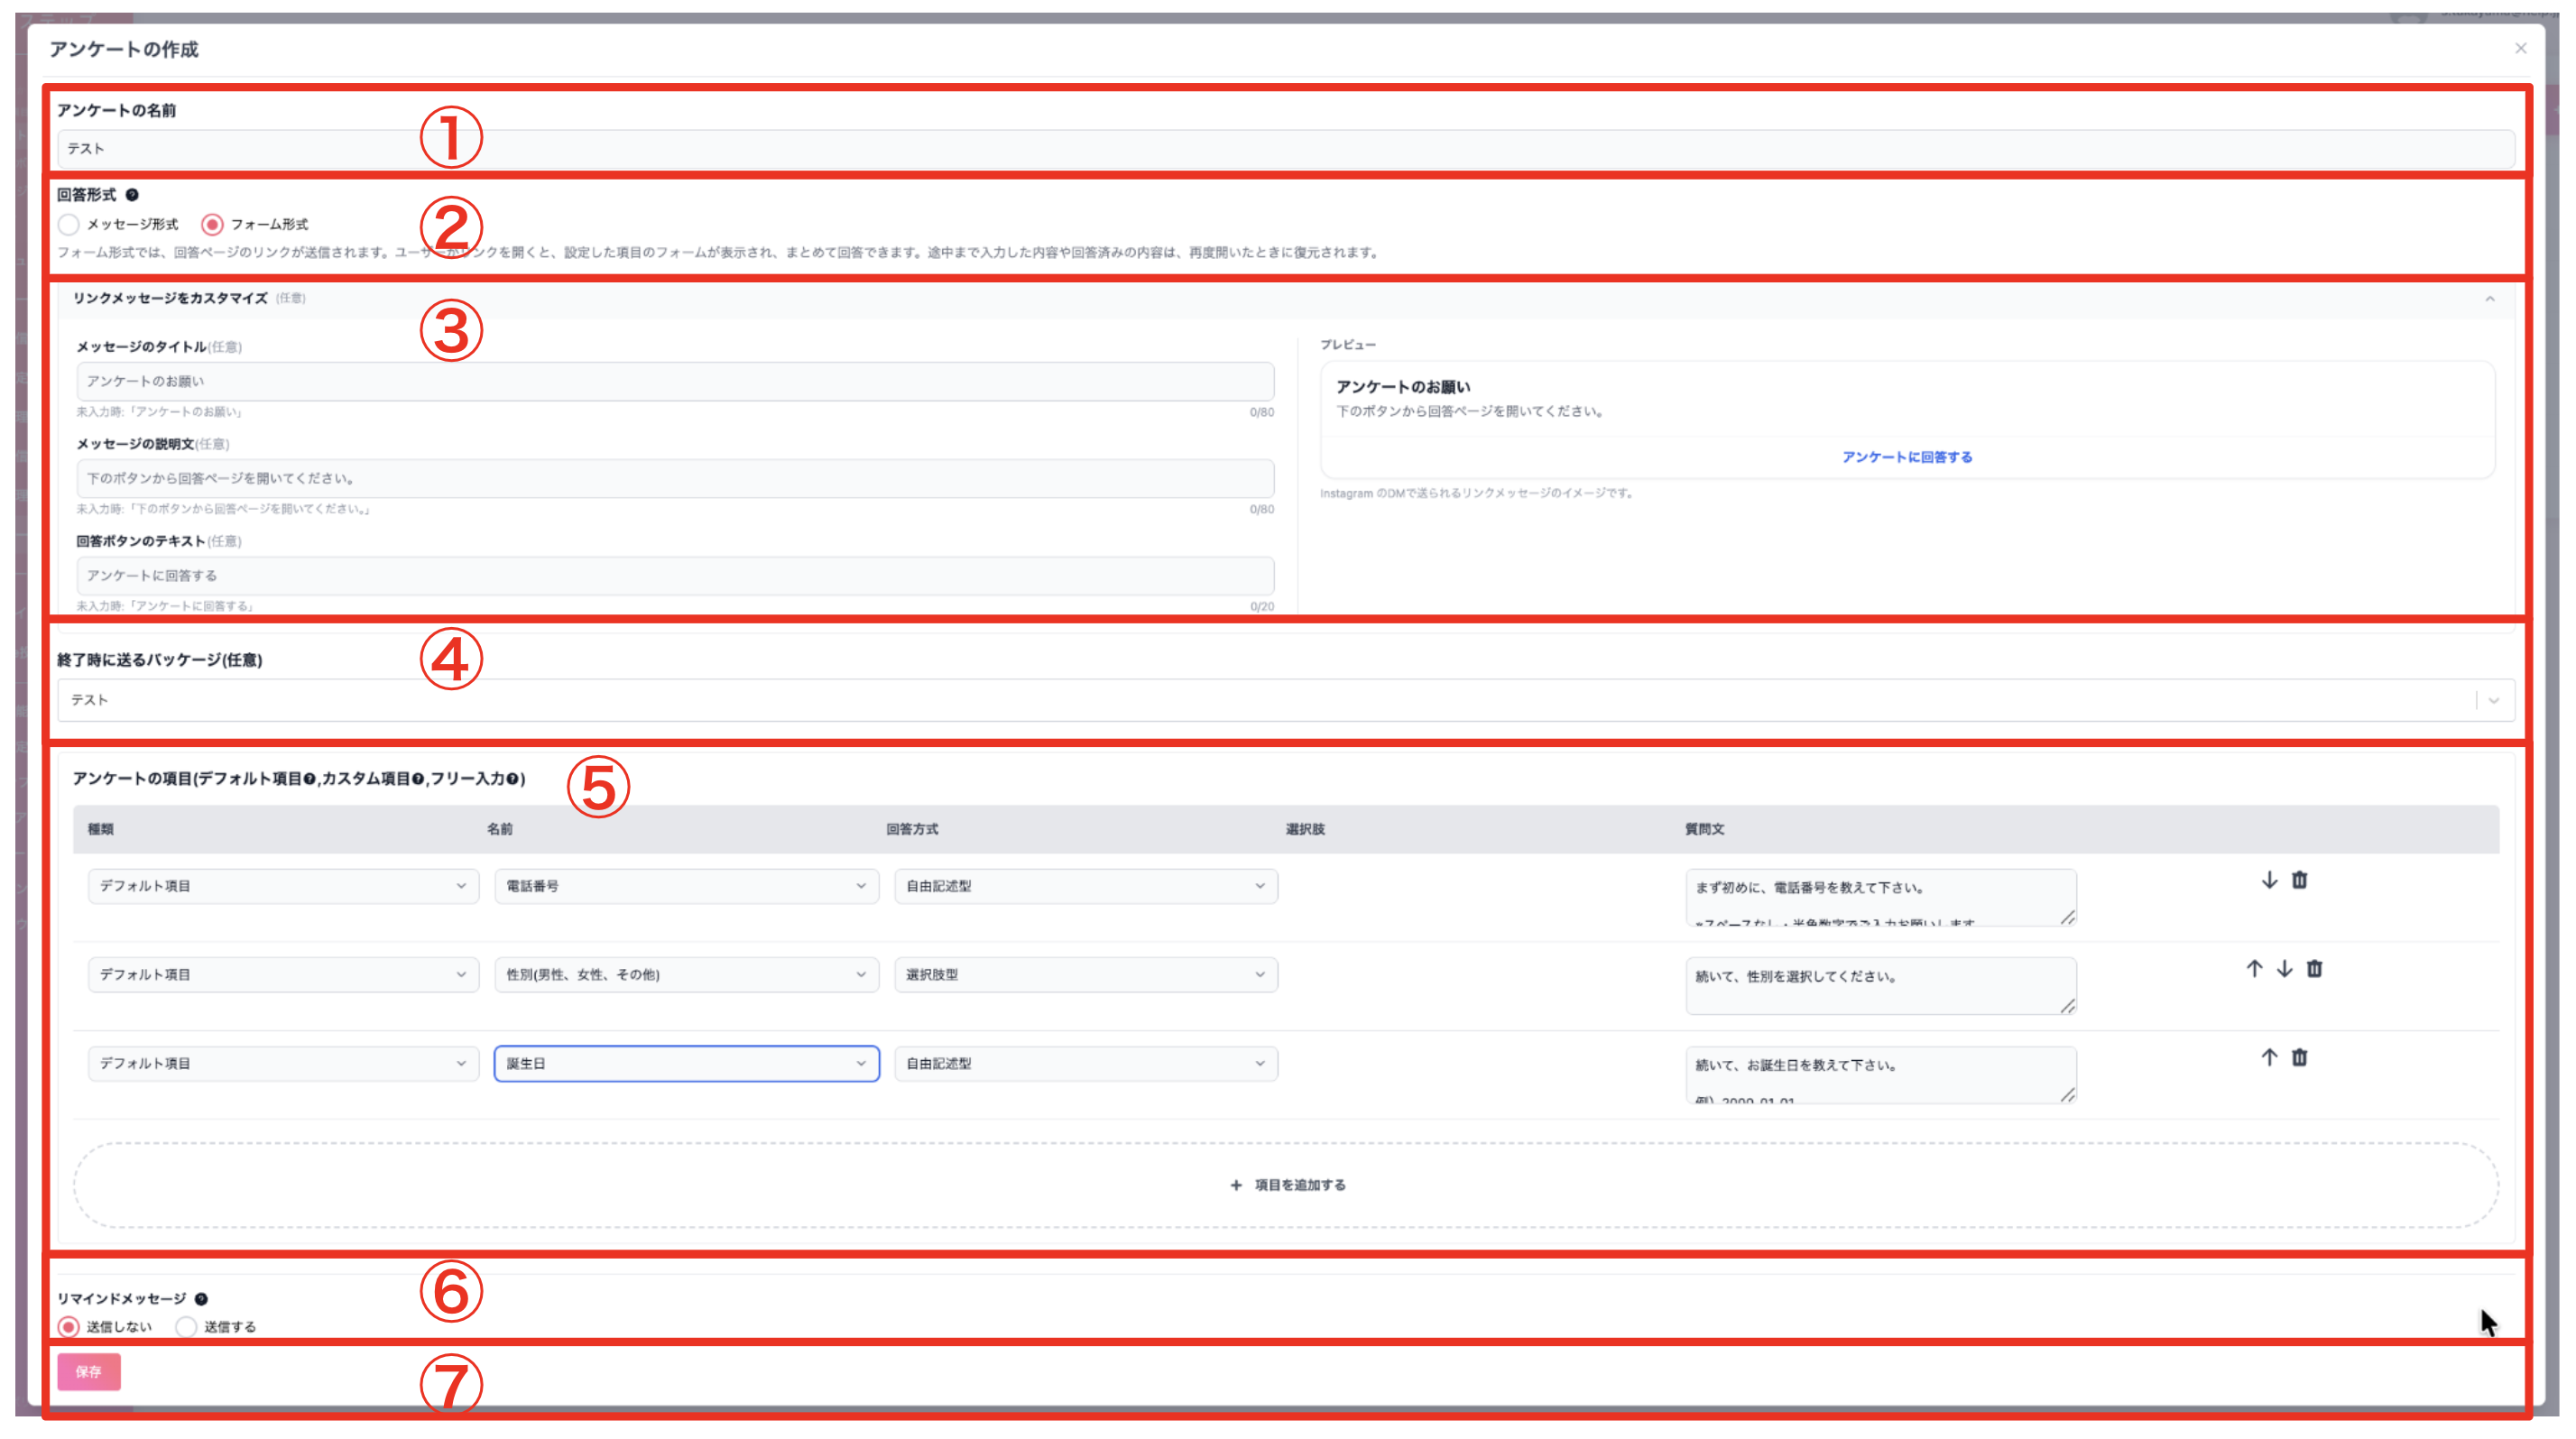The height and width of the screenshot is (1439, 2576).
Task: Click the 性別 question text area
Action: (1880, 985)
